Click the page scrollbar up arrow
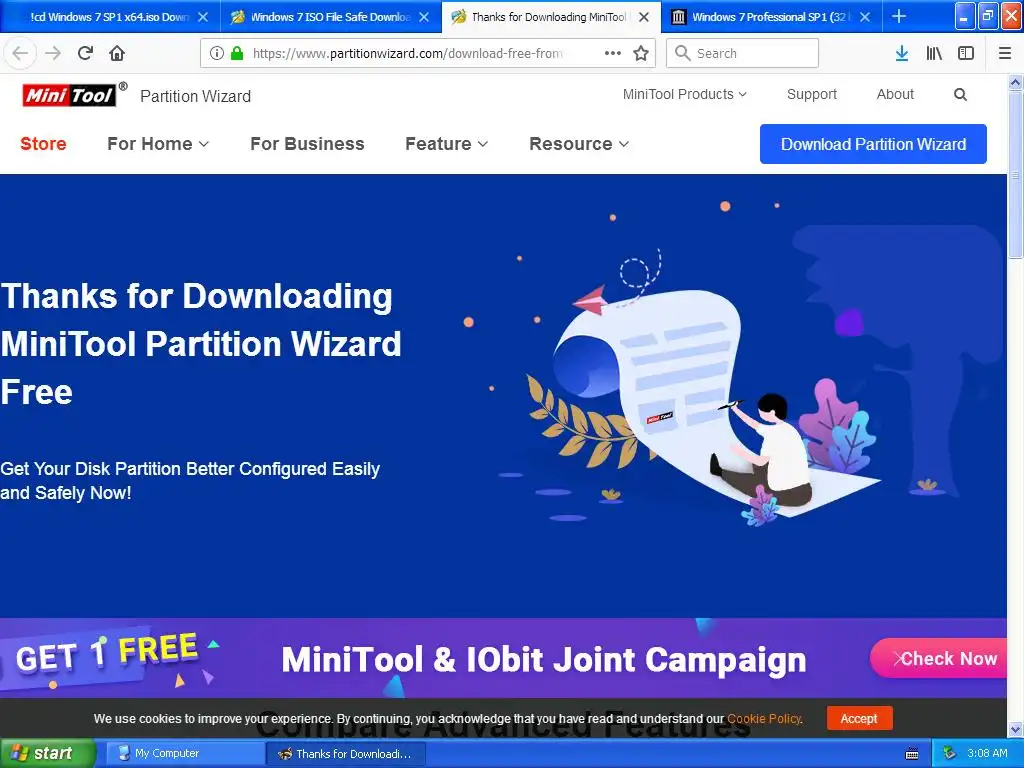The height and width of the screenshot is (768, 1024). 1015,82
